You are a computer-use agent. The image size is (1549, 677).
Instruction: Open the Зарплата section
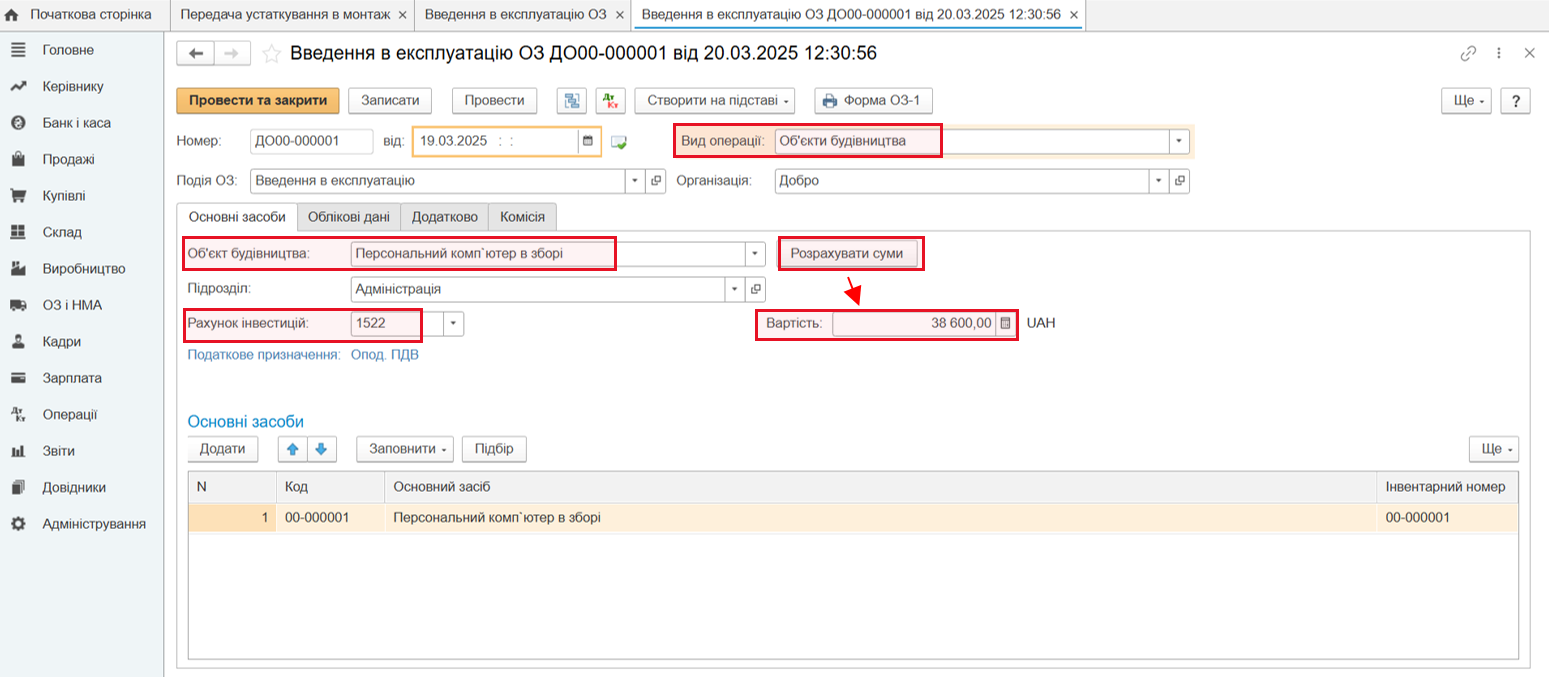(72, 378)
